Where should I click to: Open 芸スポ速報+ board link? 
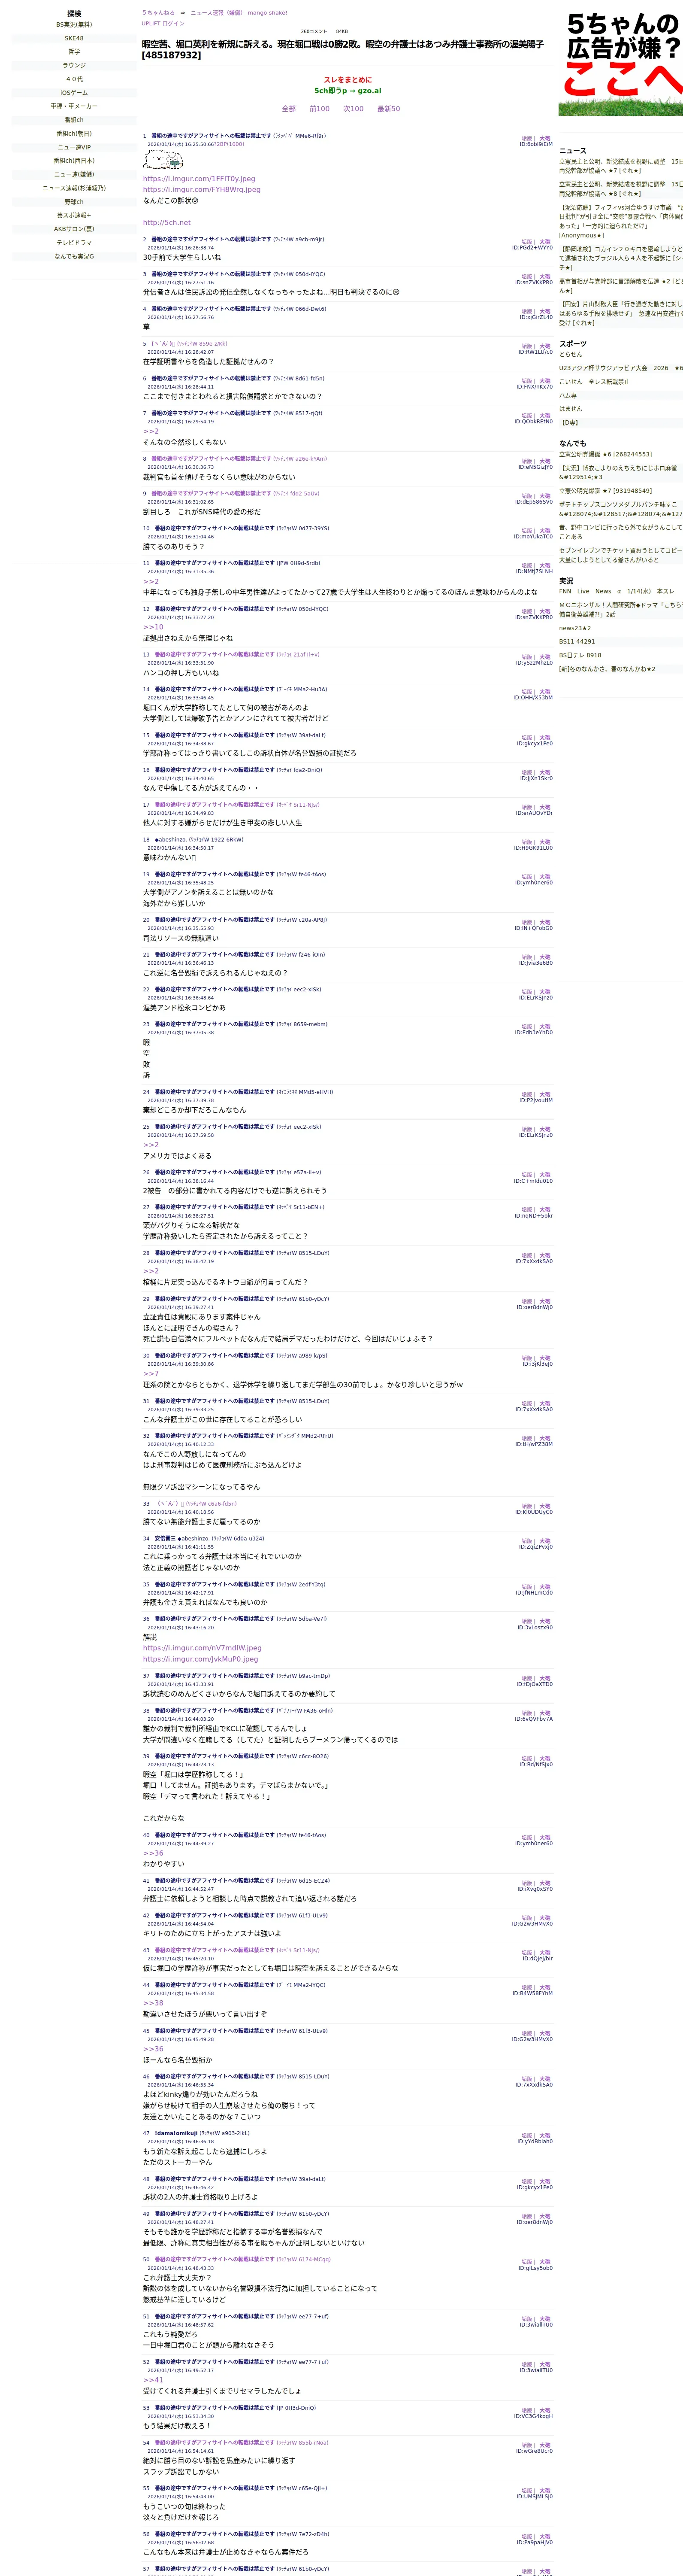coord(74,215)
